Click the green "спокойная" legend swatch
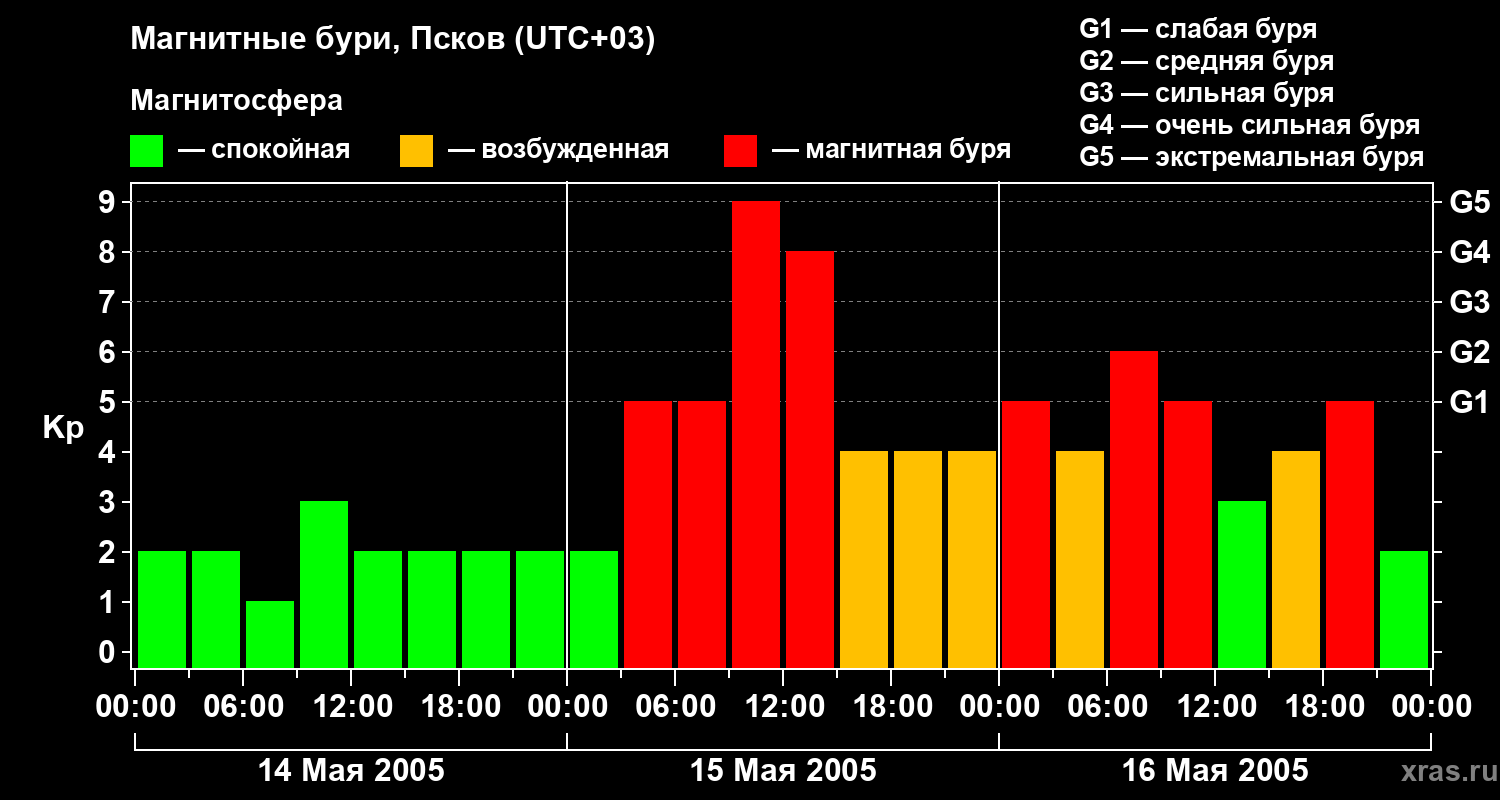The height and width of the screenshot is (800, 1500). 146,151
